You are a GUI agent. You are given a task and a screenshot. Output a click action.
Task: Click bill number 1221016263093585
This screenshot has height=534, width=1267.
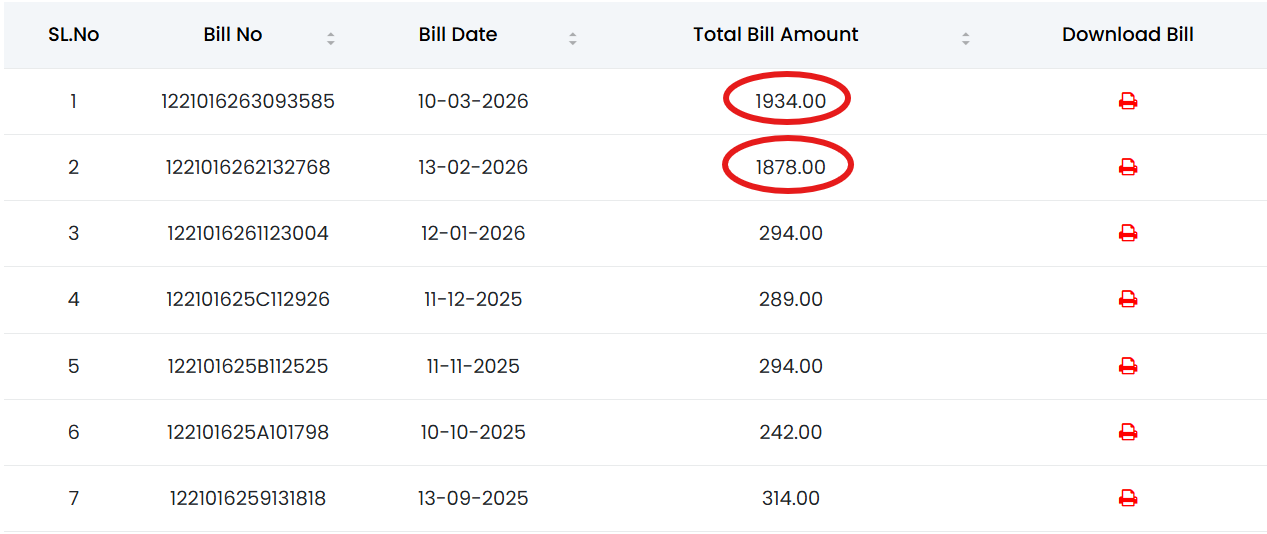pyautogui.click(x=248, y=101)
